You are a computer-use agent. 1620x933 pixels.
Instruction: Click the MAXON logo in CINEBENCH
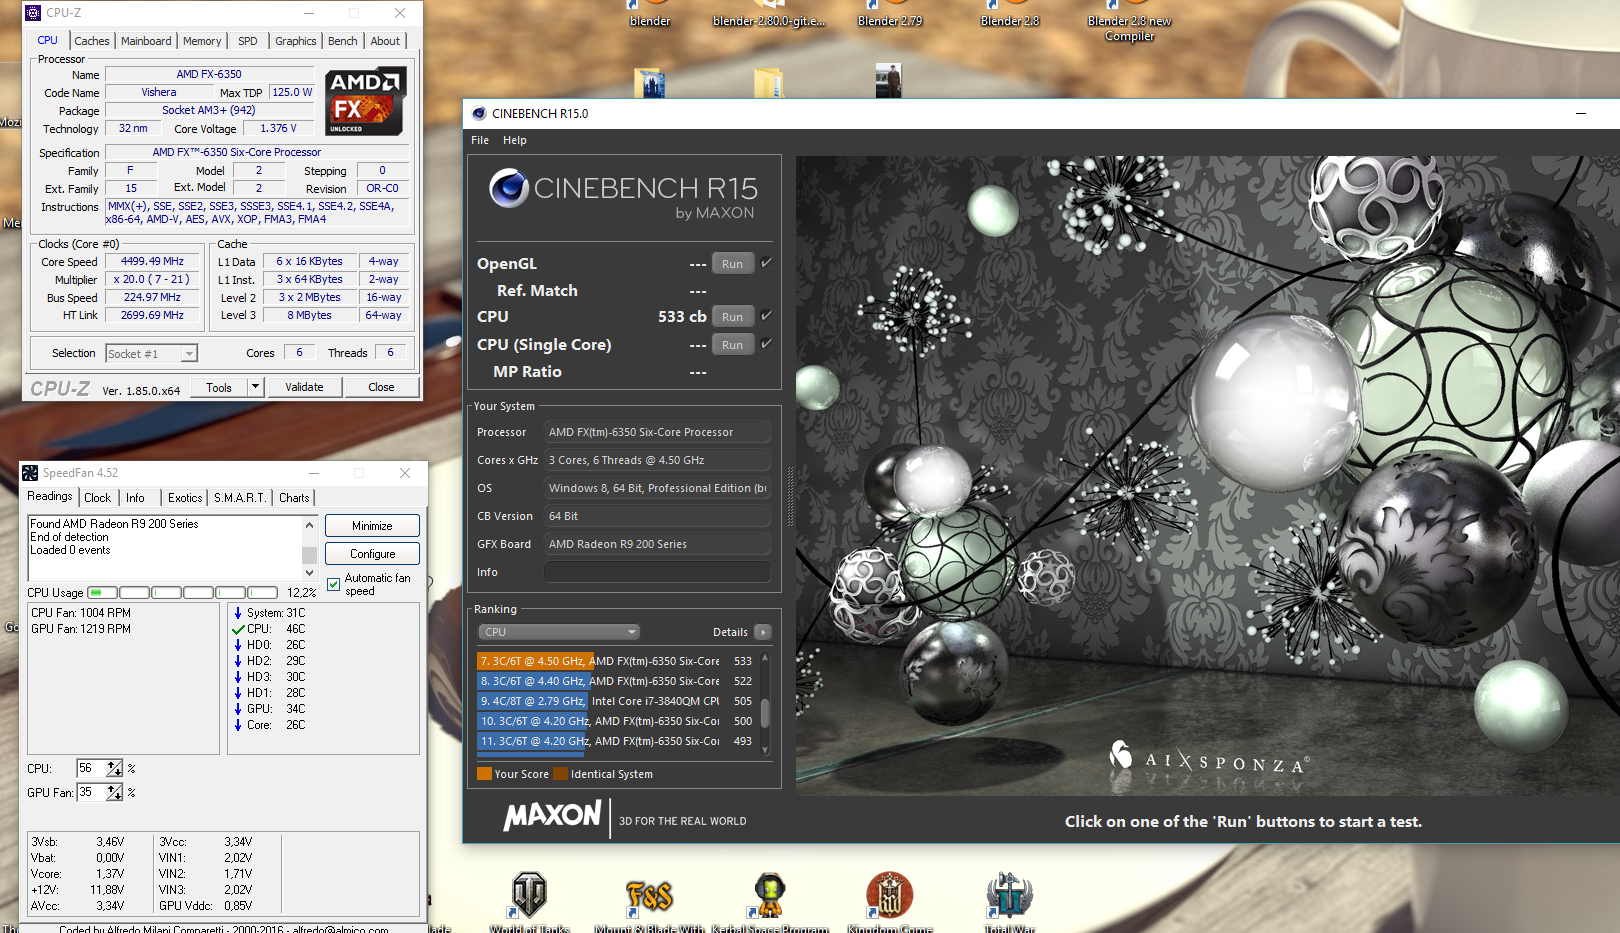(553, 816)
